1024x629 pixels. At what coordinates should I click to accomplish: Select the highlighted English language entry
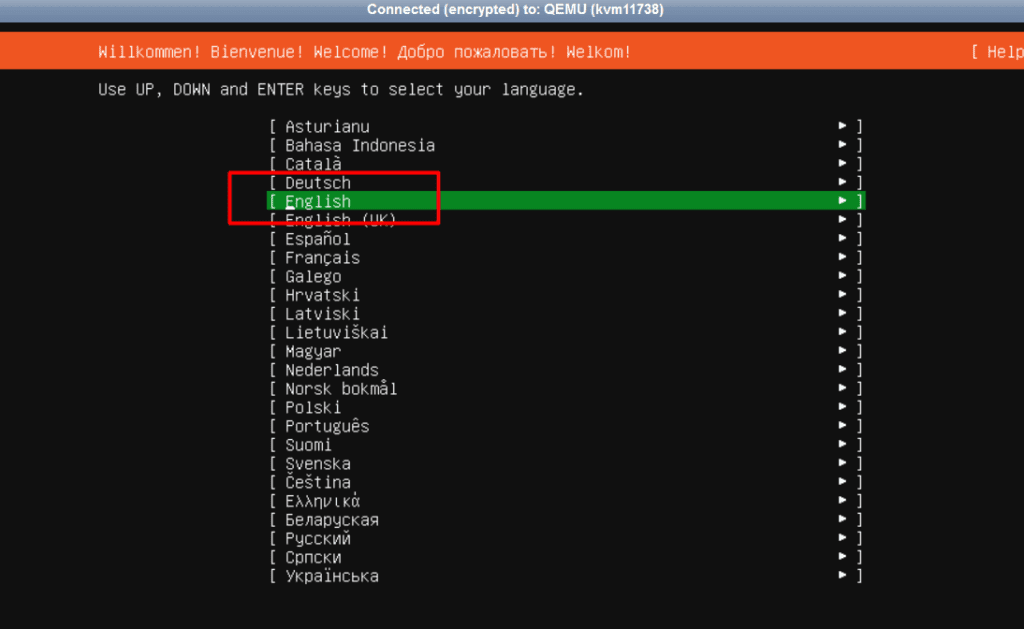coord(318,202)
